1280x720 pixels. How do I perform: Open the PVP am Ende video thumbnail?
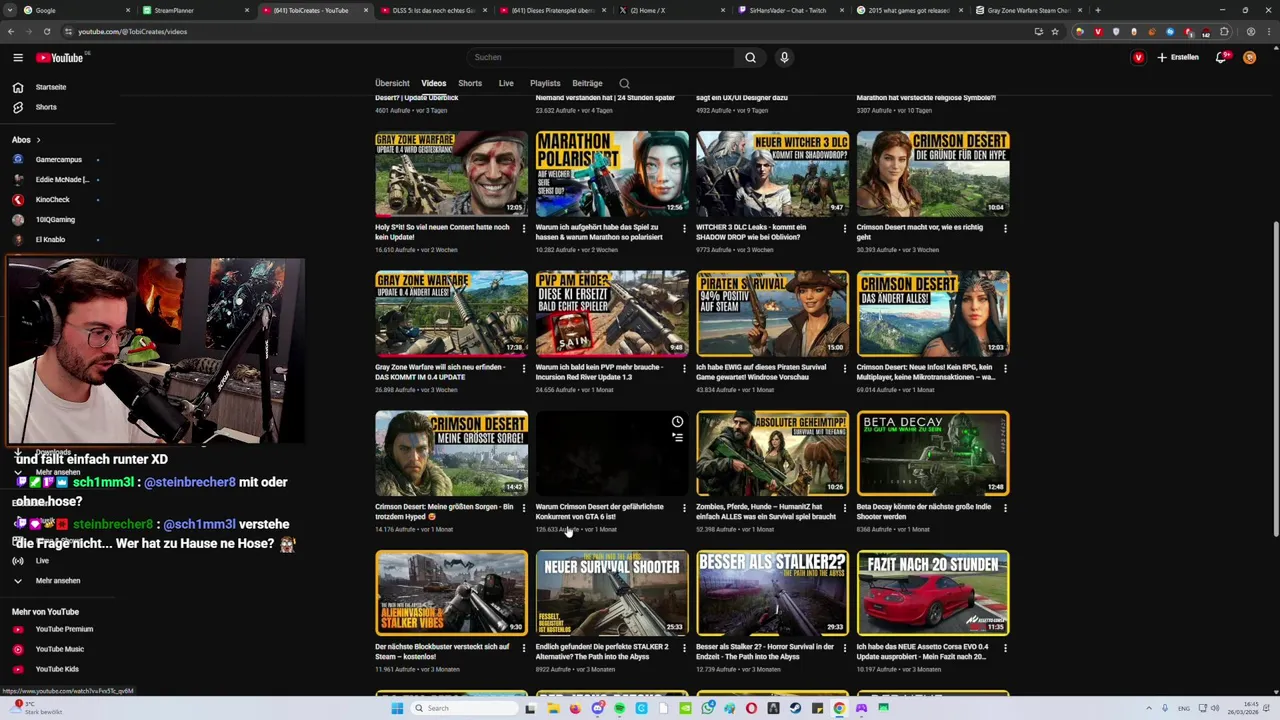pyautogui.click(x=612, y=314)
